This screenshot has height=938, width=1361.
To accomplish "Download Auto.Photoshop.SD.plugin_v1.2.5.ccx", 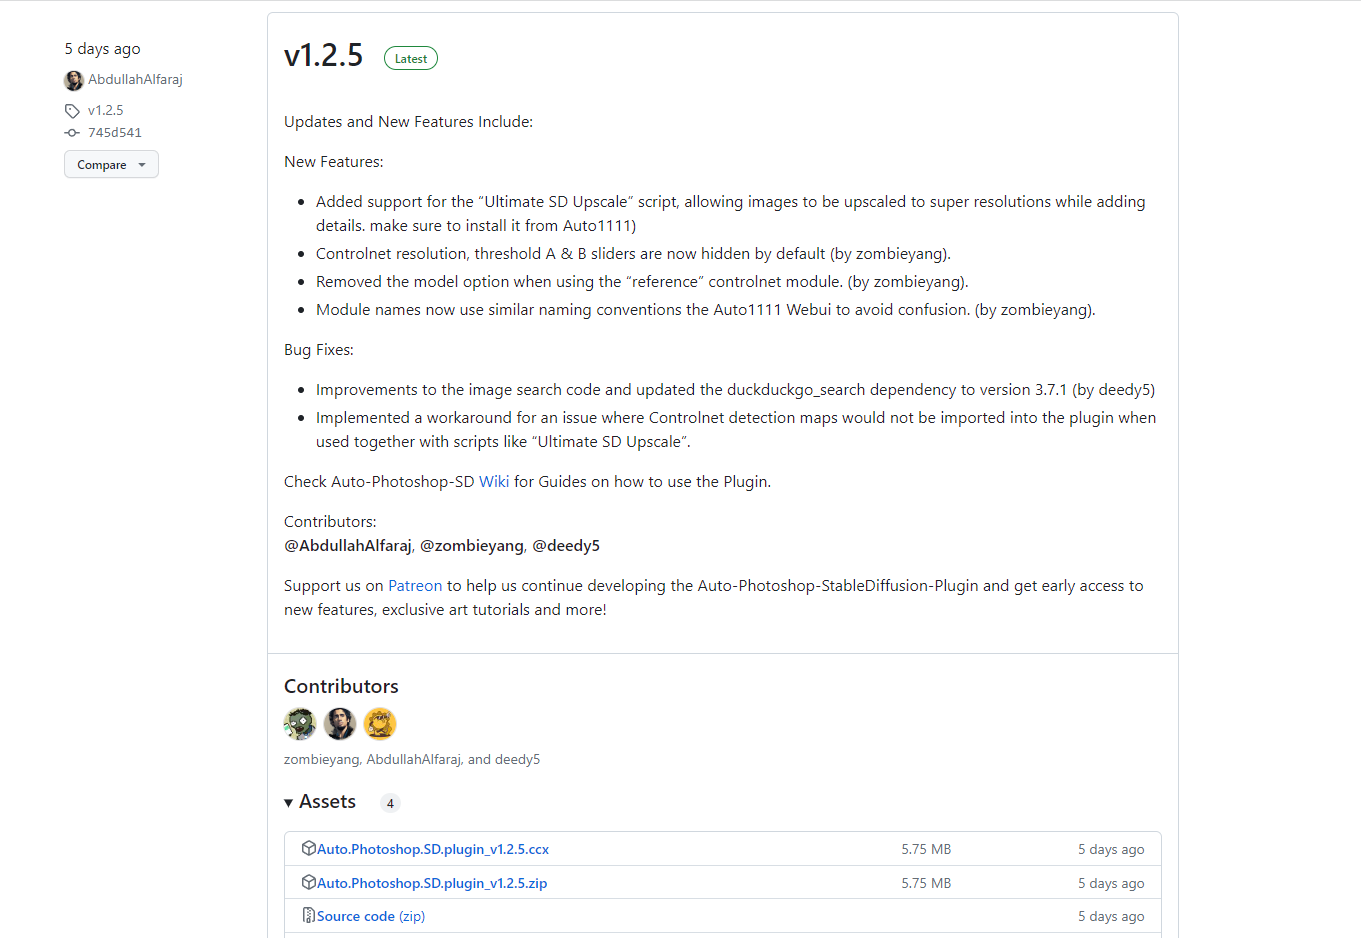I will tap(433, 849).
